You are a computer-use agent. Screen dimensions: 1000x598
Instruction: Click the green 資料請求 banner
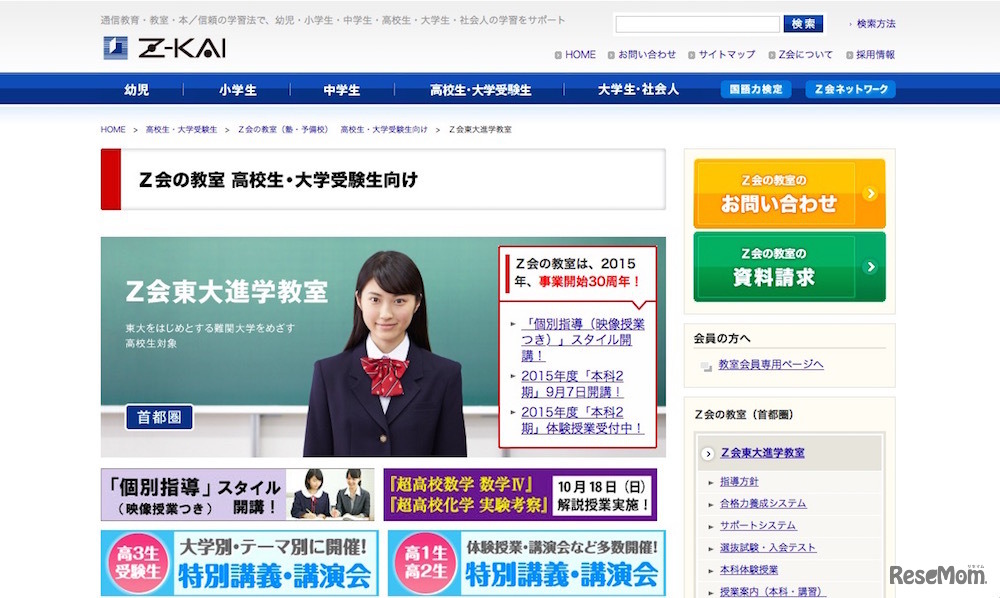pyautogui.click(x=790, y=266)
